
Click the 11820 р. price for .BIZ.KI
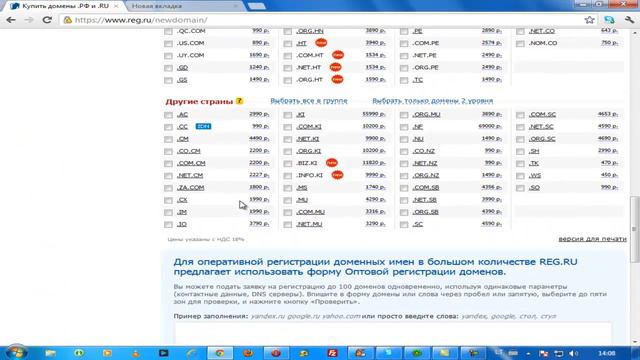[373, 162]
